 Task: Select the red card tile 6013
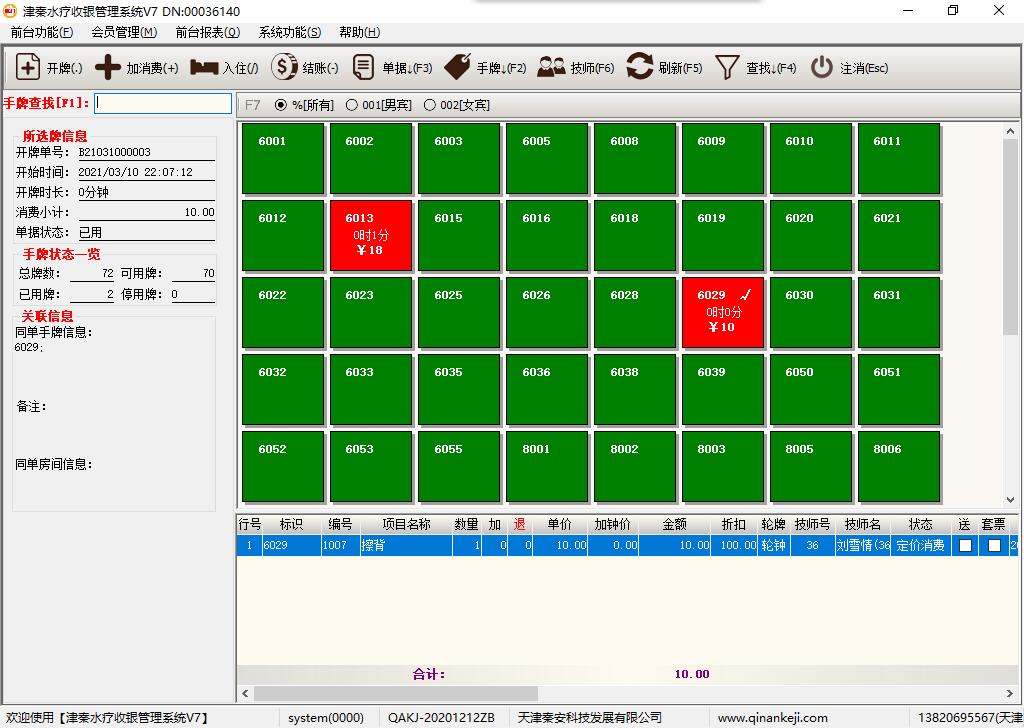(x=371, y=235)
